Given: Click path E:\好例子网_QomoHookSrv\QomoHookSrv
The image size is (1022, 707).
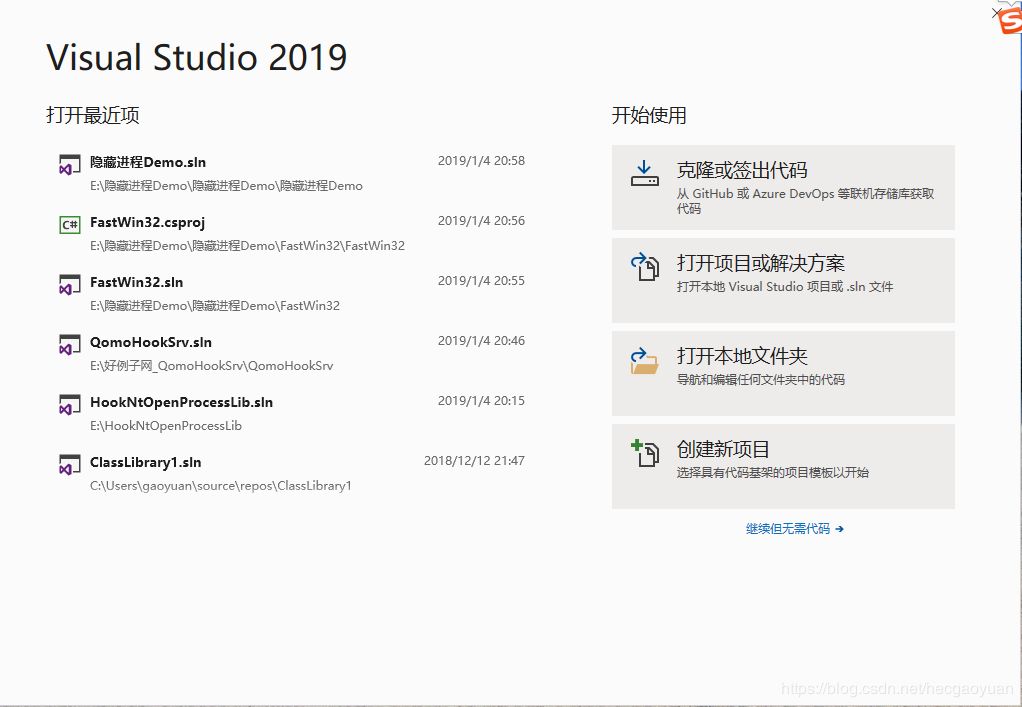Looking at the screenshot, I should (x=211, y=366).
